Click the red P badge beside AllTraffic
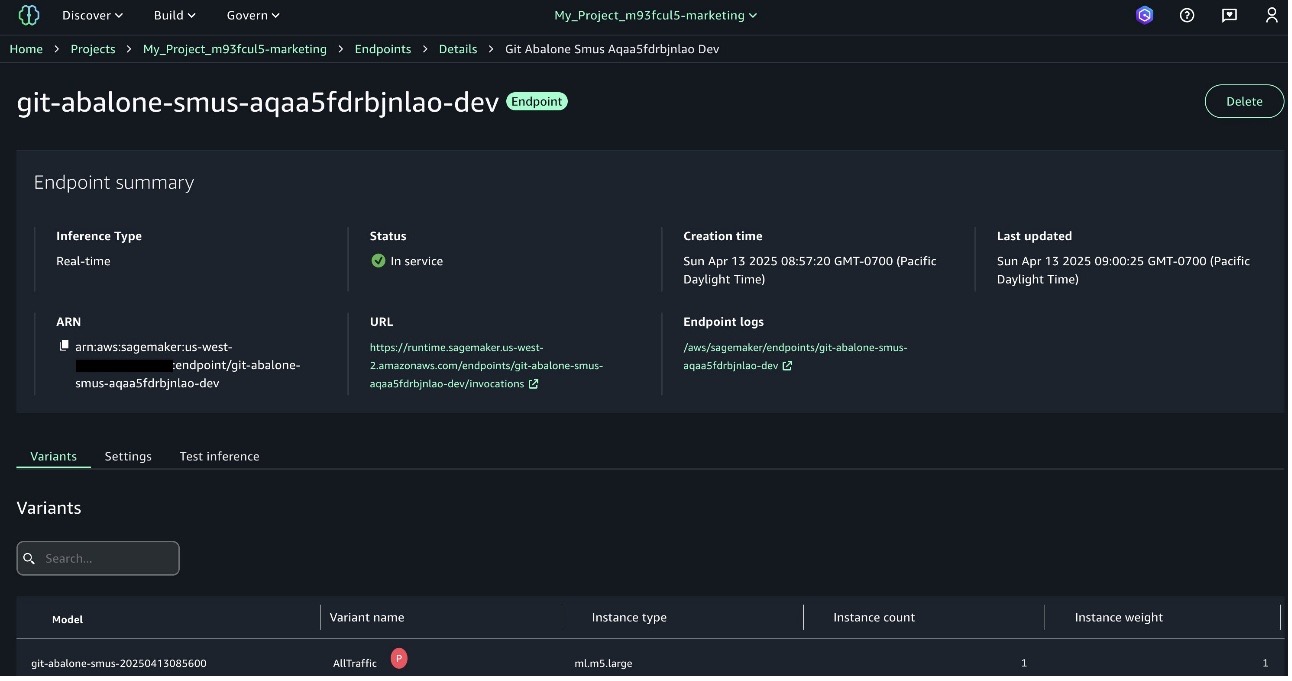The width and height of the screenshot is (1292, 681). pos(399,658)
